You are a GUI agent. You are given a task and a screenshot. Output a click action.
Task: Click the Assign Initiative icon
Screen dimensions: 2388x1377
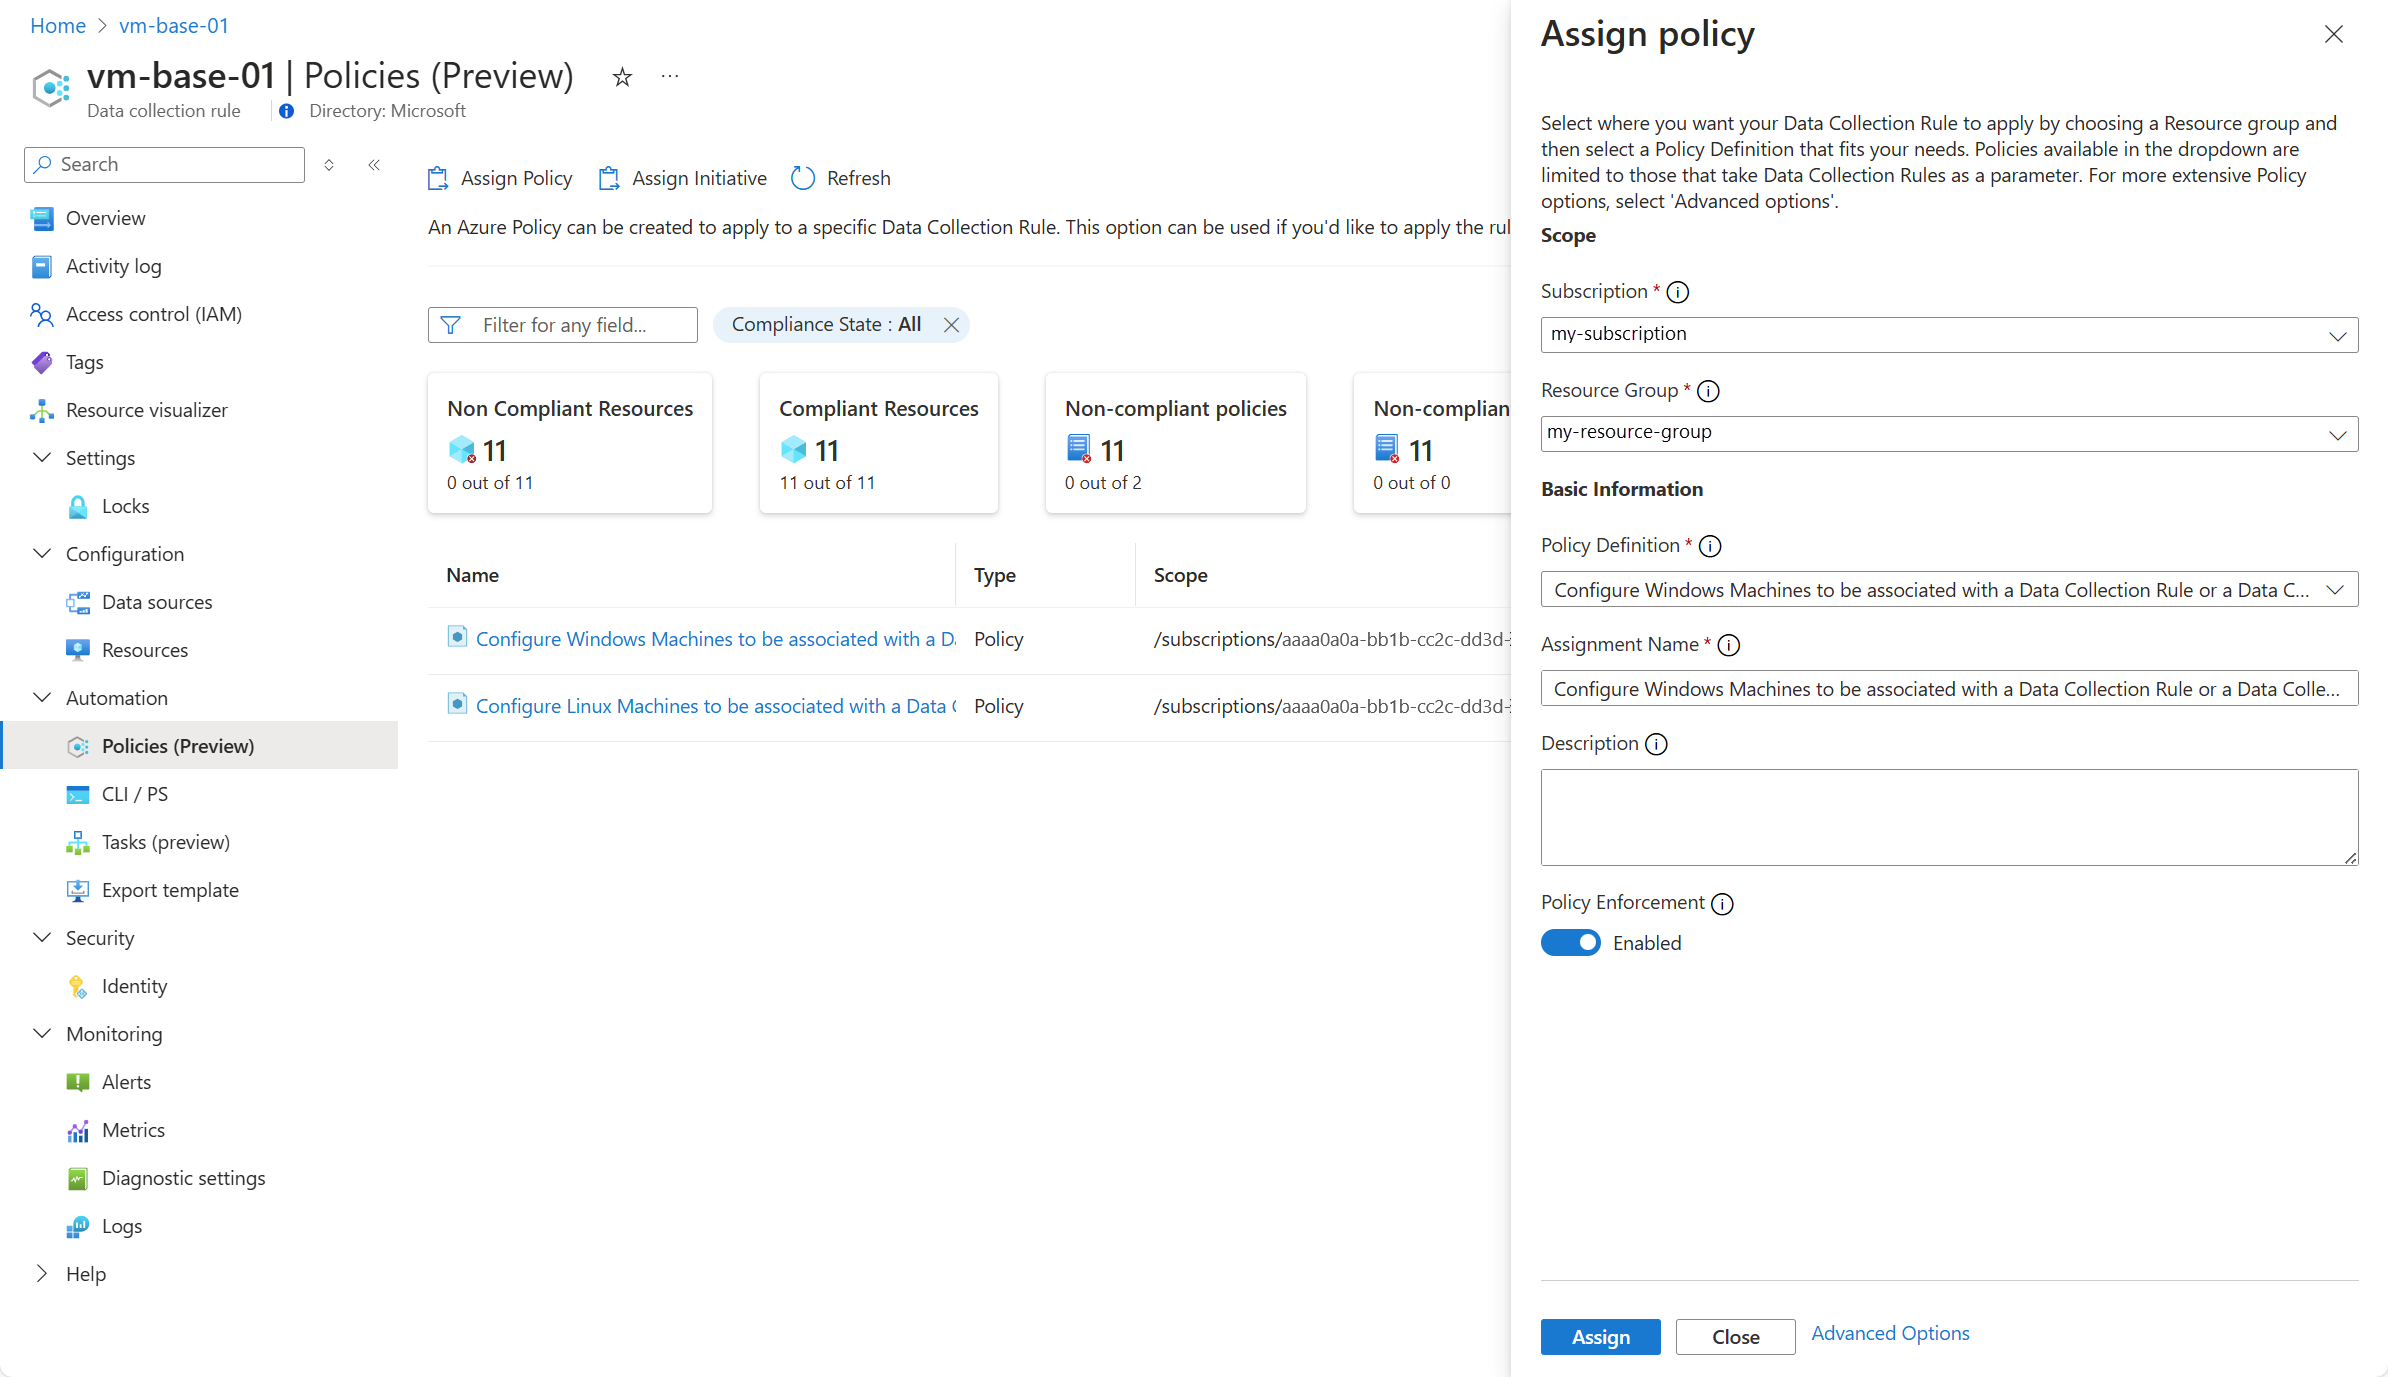609,178
